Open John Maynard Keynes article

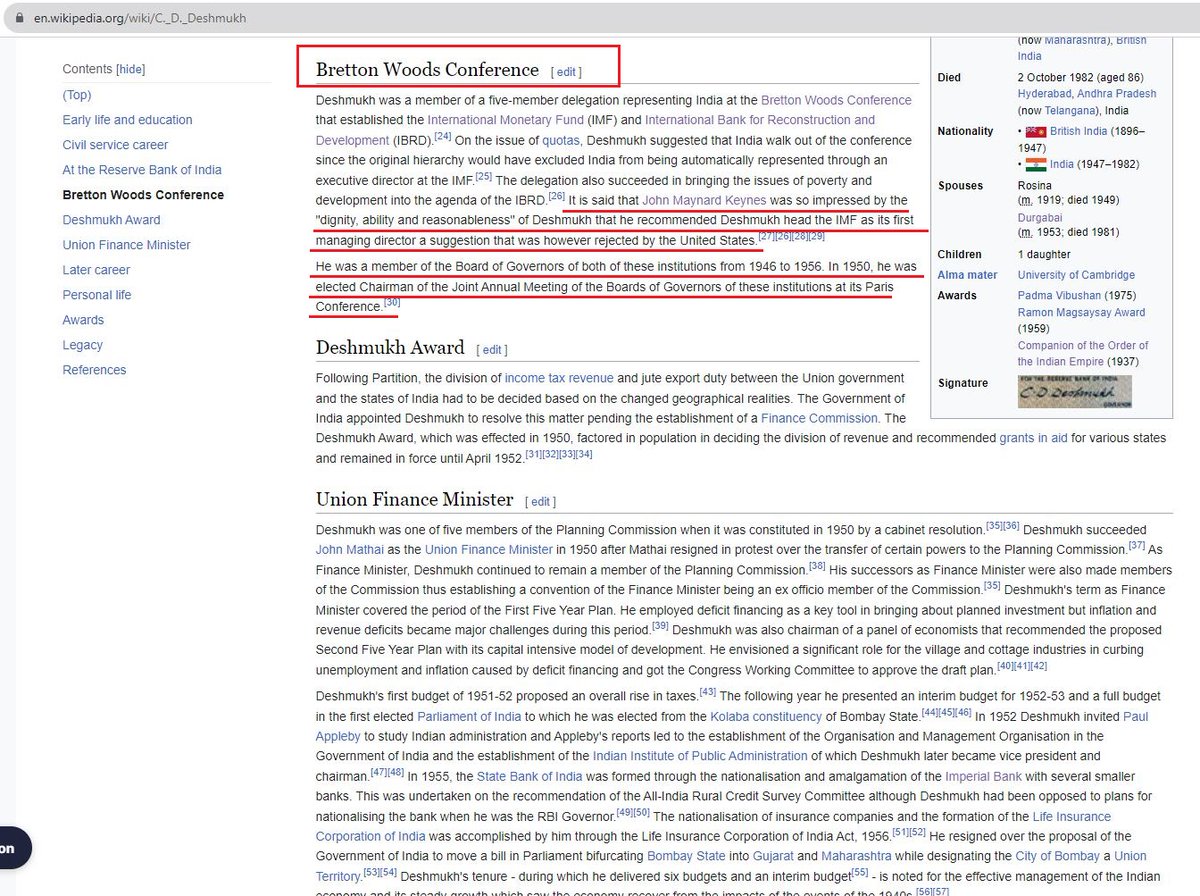[704, 200]
